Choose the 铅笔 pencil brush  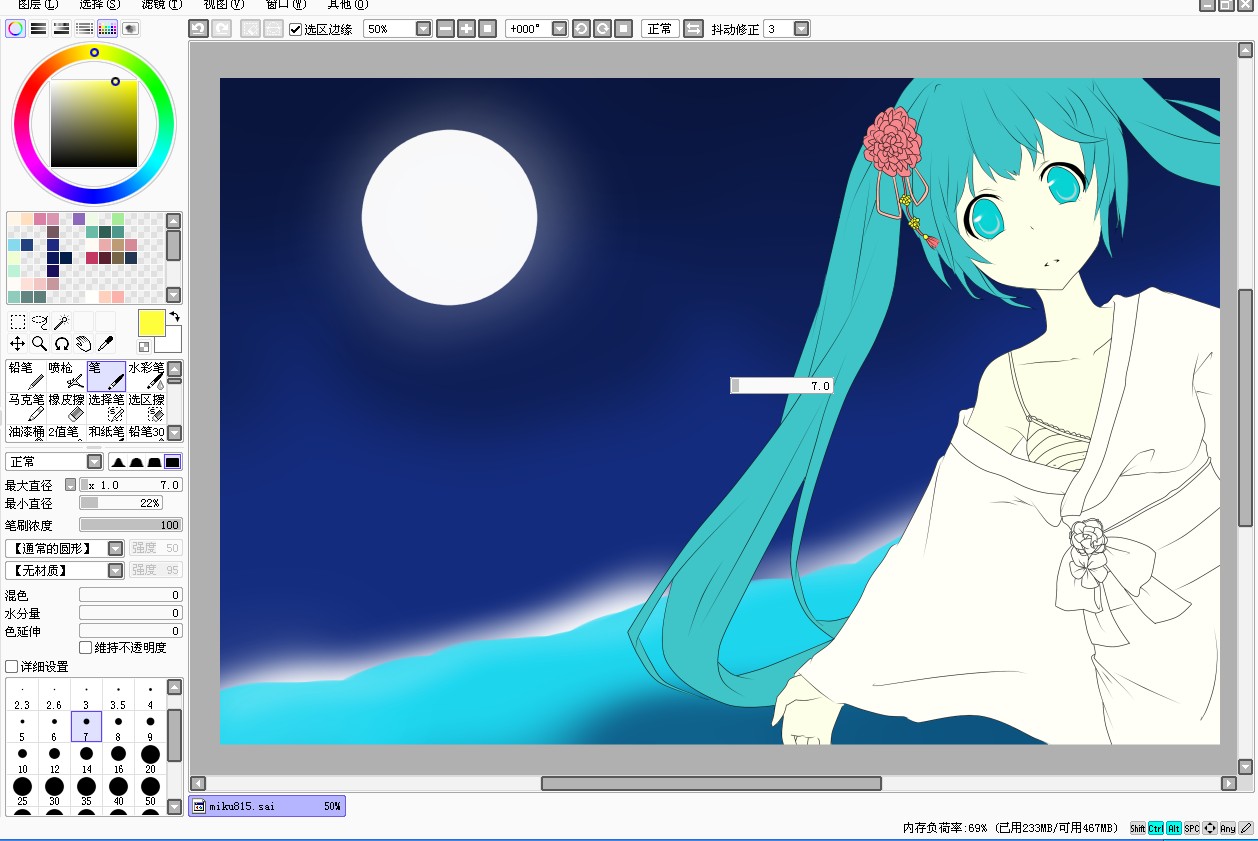(26, 375)
